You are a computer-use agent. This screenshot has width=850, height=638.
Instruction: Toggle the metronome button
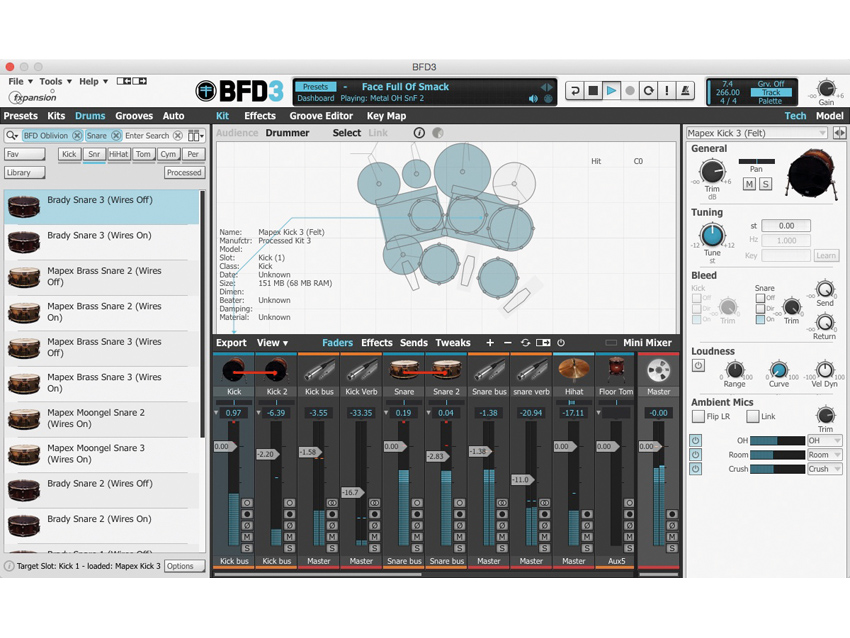(x=685, y=91)
